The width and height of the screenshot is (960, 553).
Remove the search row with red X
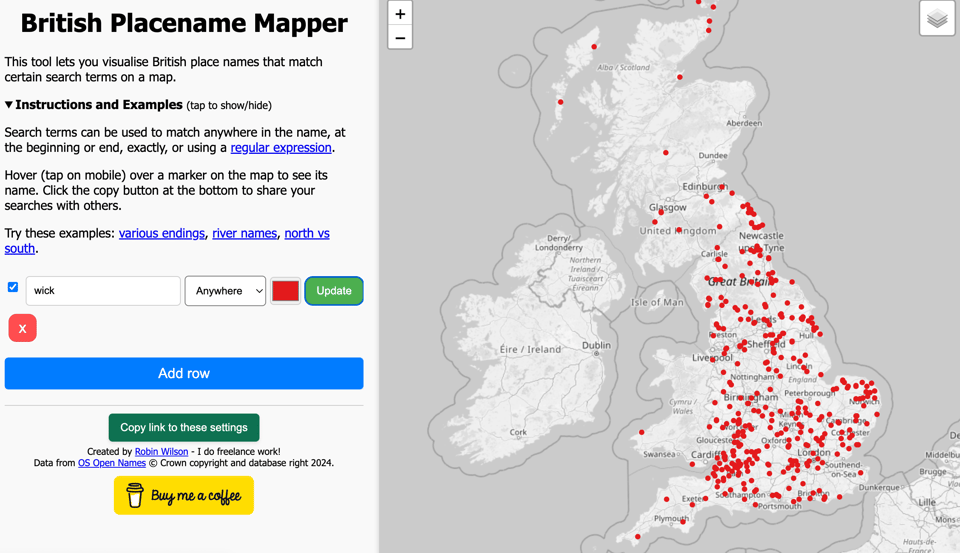point(22,328)
